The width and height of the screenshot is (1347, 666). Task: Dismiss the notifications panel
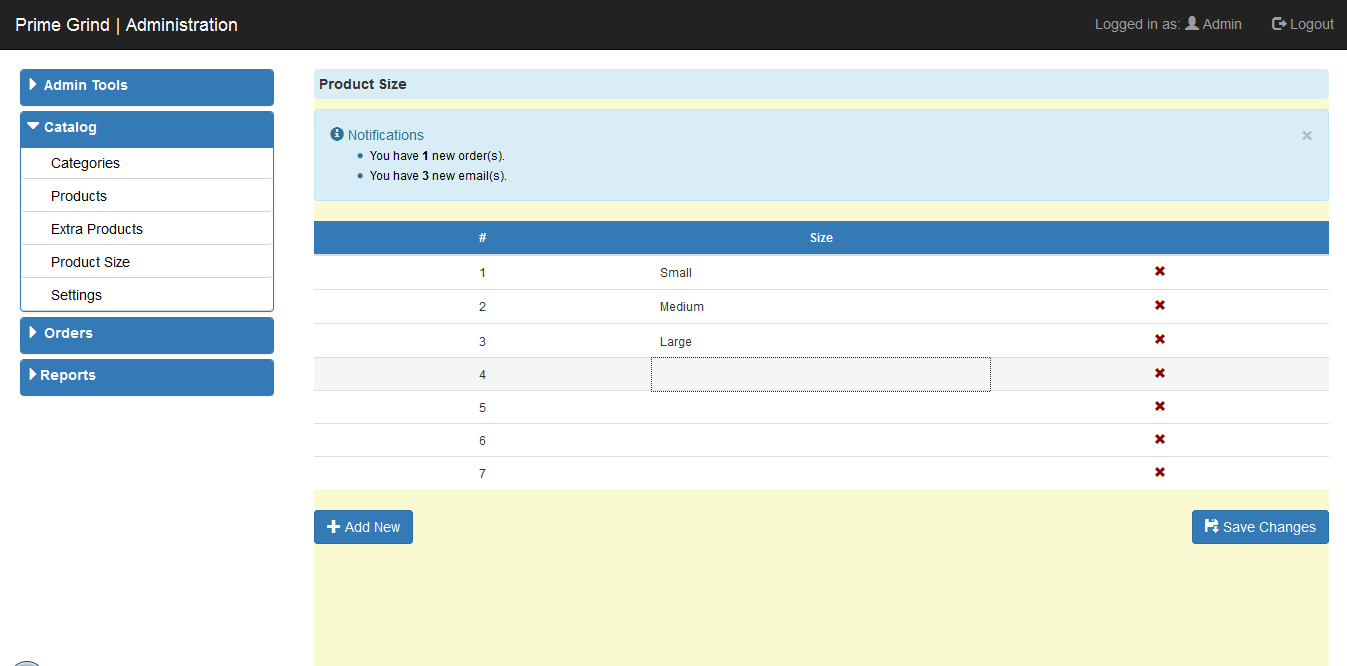tap(1306, 135)
